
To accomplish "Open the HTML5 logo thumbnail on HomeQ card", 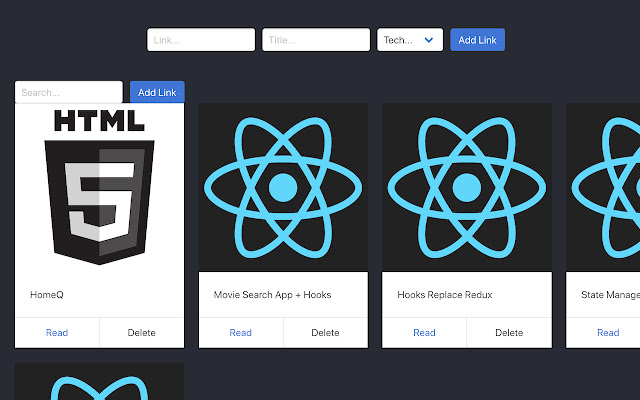I will click(99, 187).
